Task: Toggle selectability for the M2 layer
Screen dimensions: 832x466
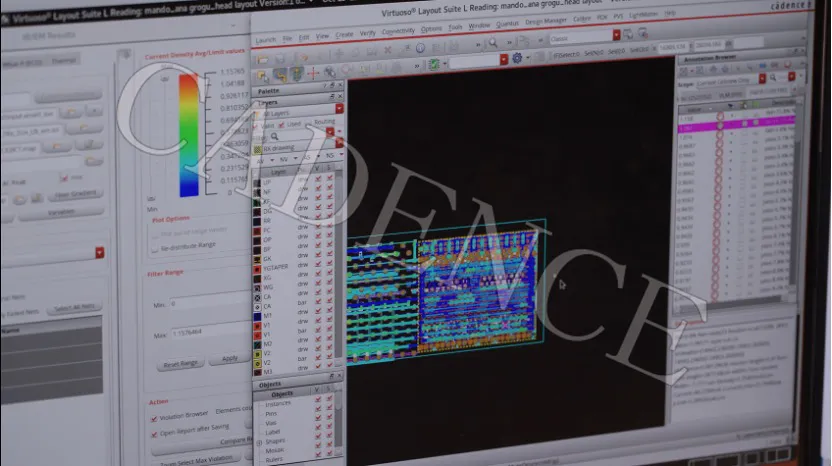Action: click(x=330, y=340)
